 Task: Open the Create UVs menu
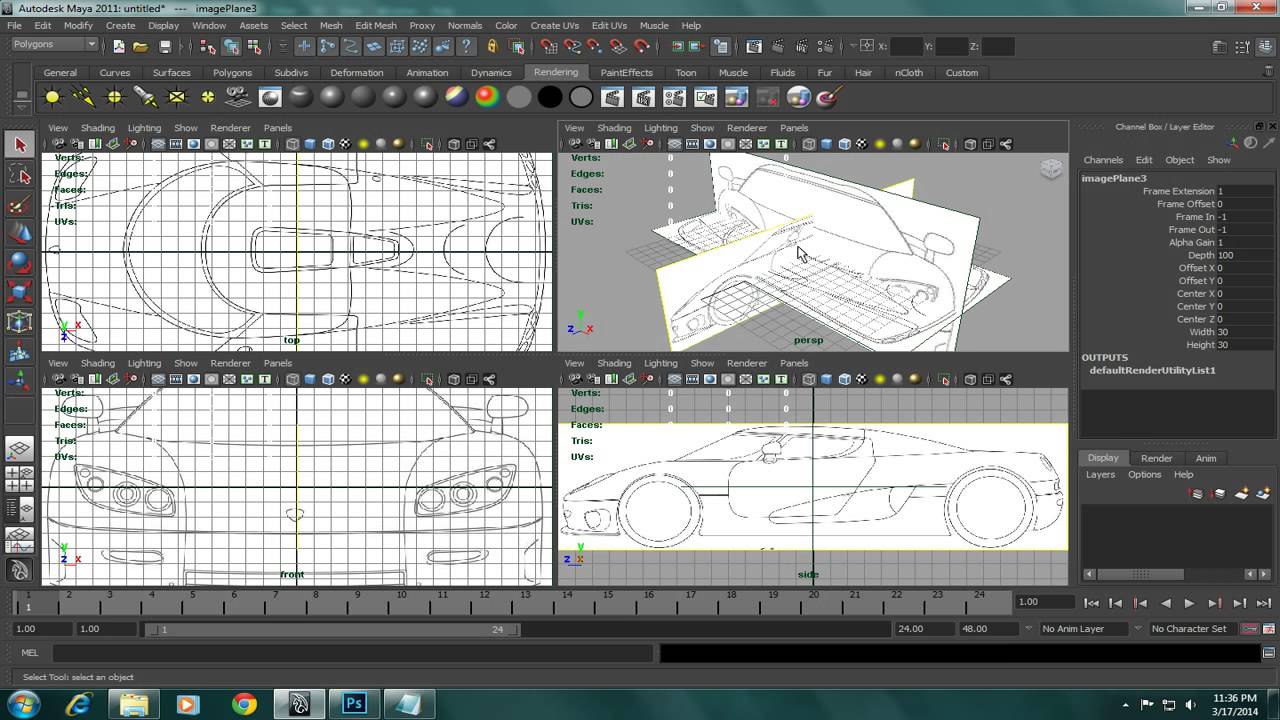554,25
